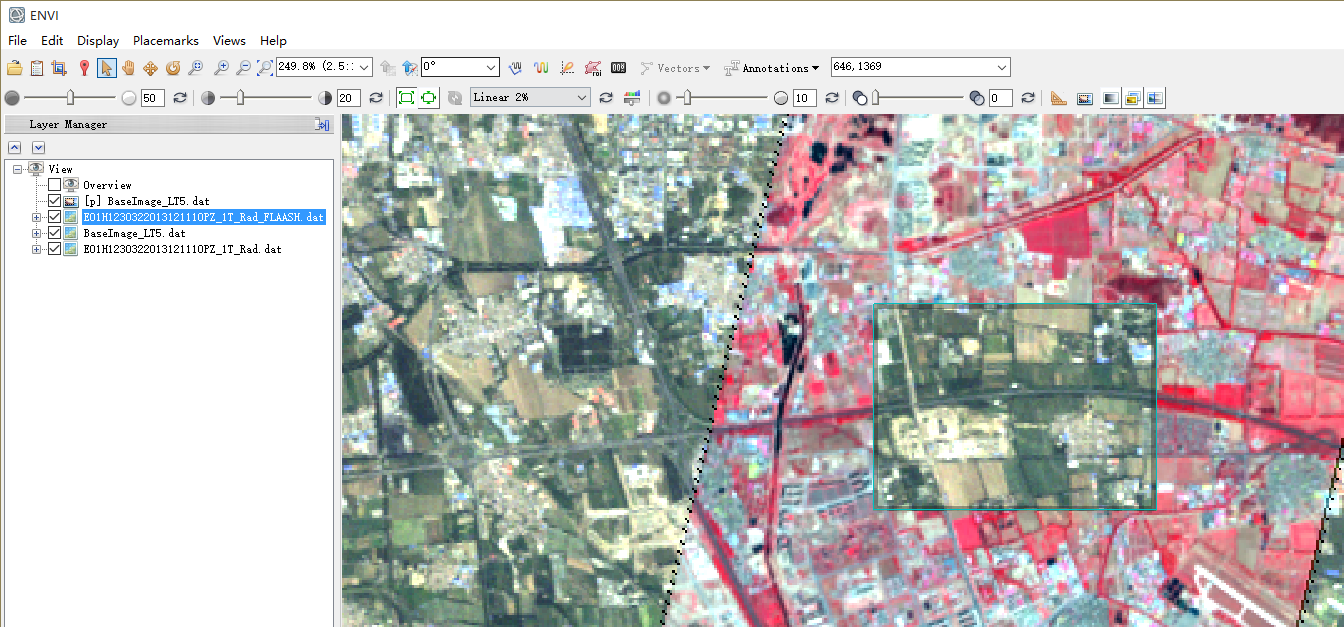Open the Mensuration ruler tool

[1059, 98]
